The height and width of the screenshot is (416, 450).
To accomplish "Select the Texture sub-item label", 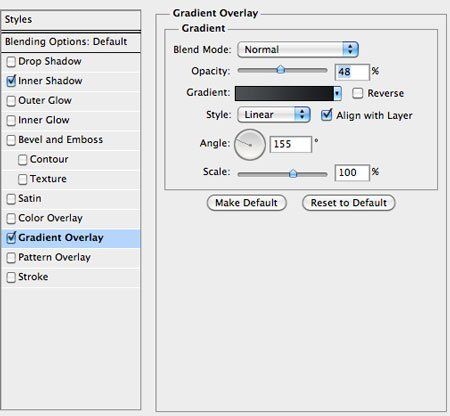I will click(x=48, y=179).
